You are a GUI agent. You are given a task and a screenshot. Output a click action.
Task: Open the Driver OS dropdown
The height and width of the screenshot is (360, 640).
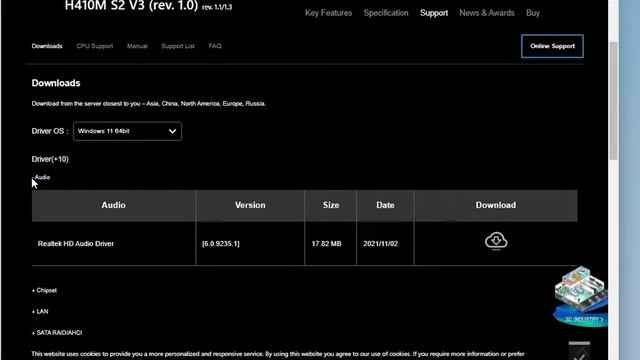[x=127, y=131]
